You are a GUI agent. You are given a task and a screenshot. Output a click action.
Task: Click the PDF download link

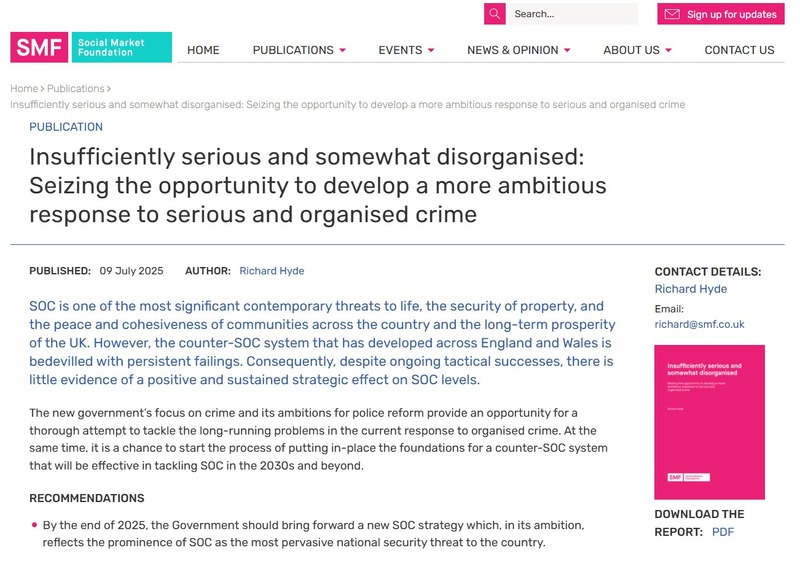pos(723,532)
